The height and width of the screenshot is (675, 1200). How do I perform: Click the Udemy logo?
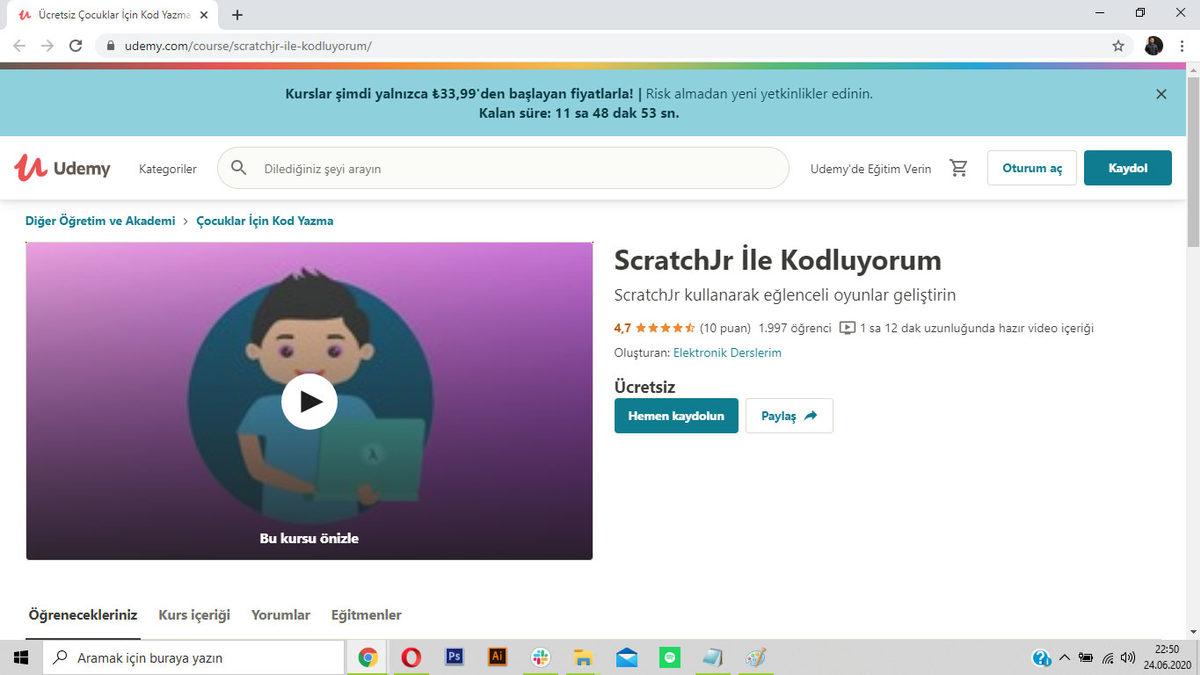tap(62, 168)
